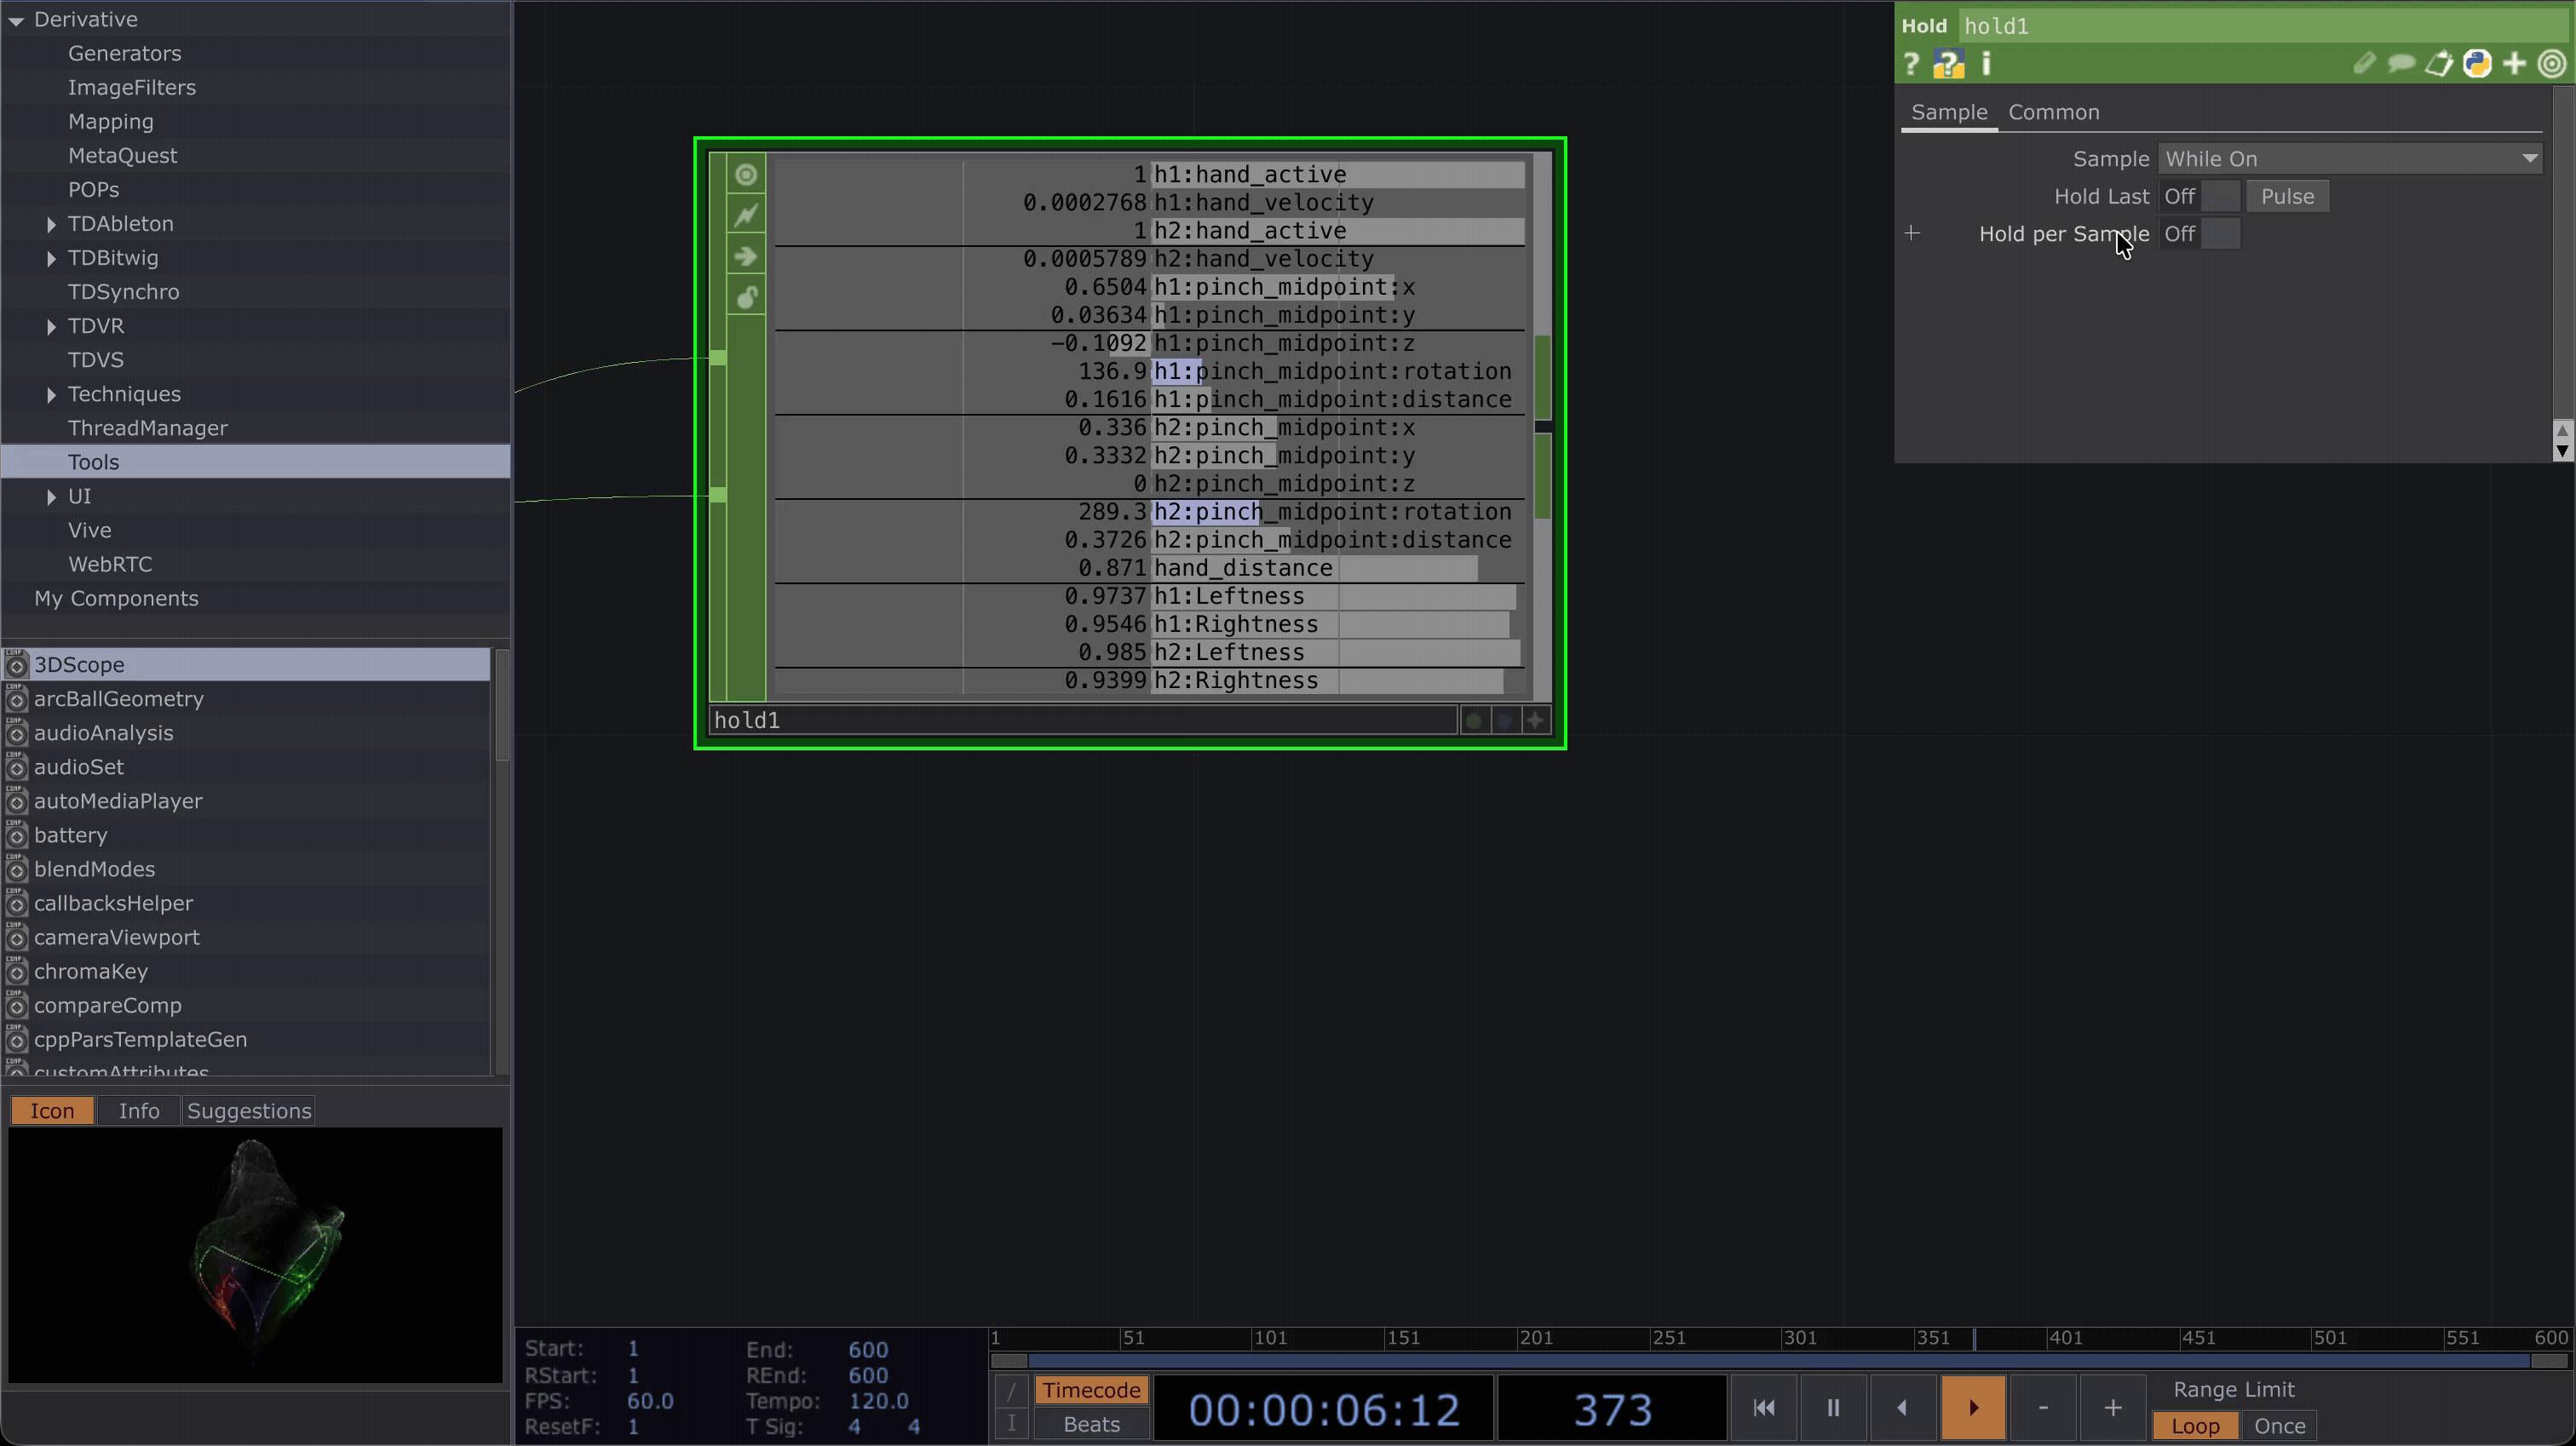The width and height of the screenshot is (2576, 1446).
Task: Open the Suggestions tab
Action: 249,1111
